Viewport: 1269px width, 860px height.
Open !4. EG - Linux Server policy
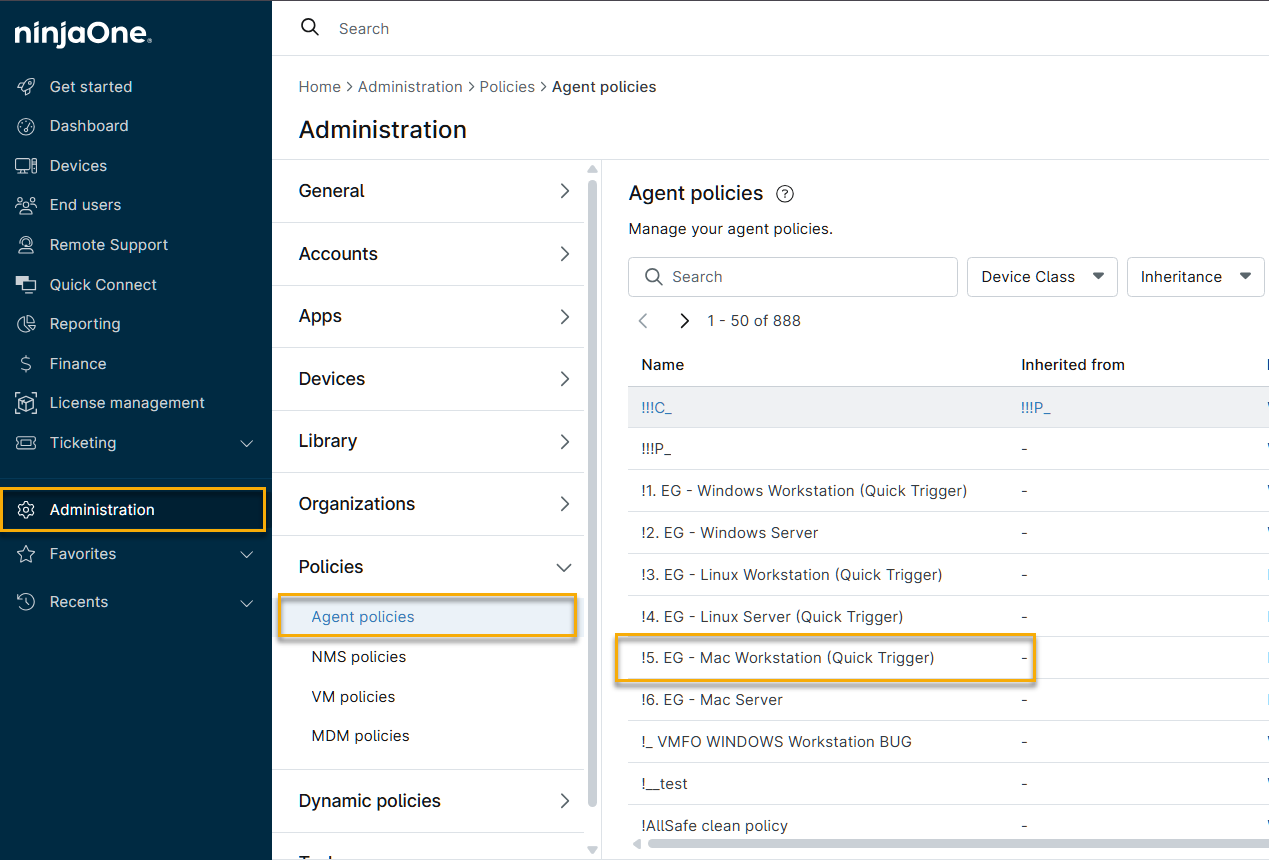coord(772,617)
